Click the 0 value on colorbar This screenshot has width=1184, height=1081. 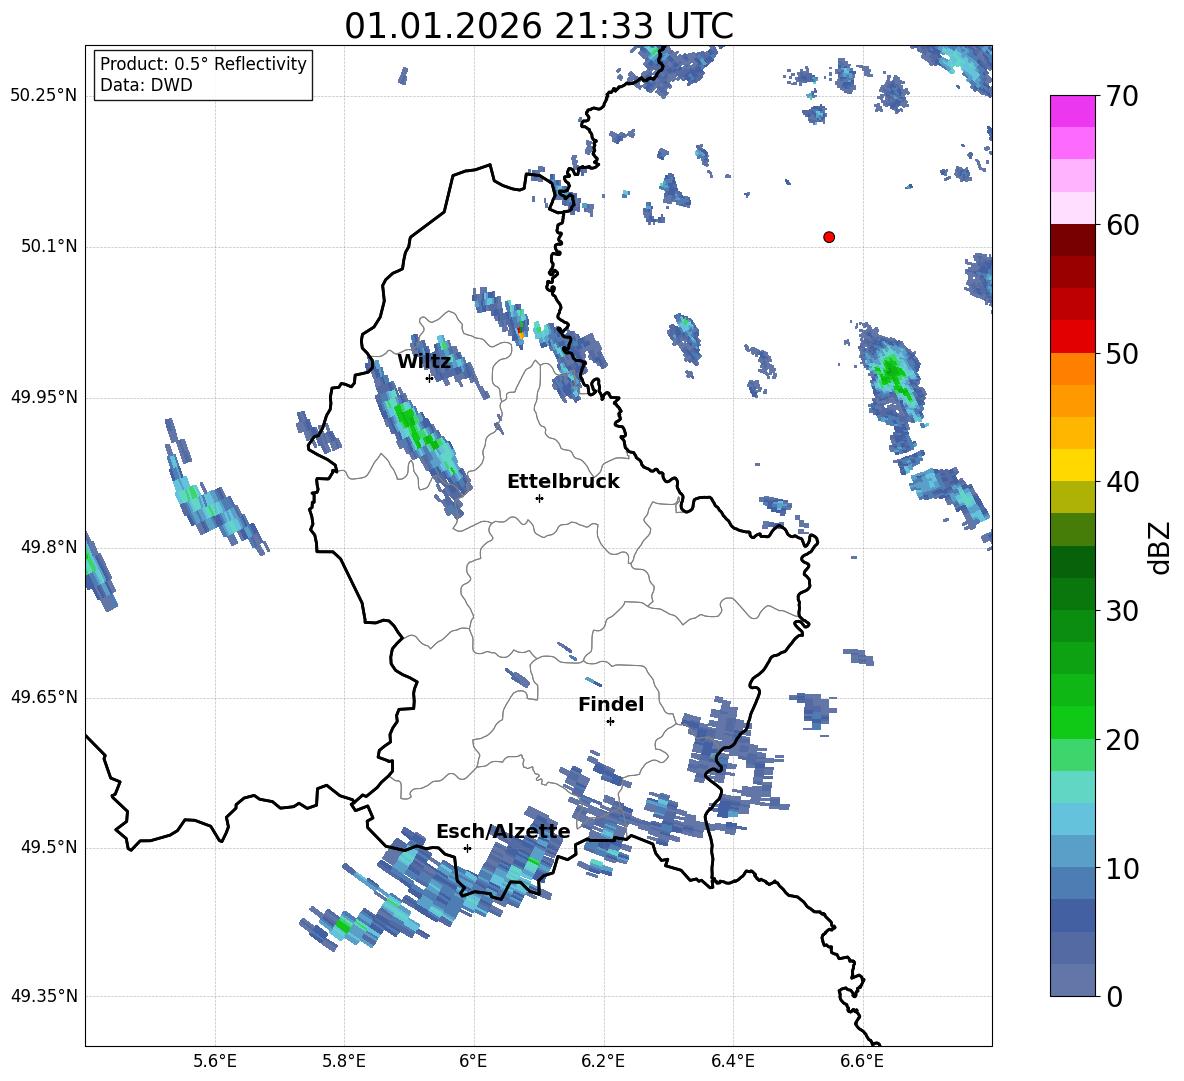click(1114, 996)
